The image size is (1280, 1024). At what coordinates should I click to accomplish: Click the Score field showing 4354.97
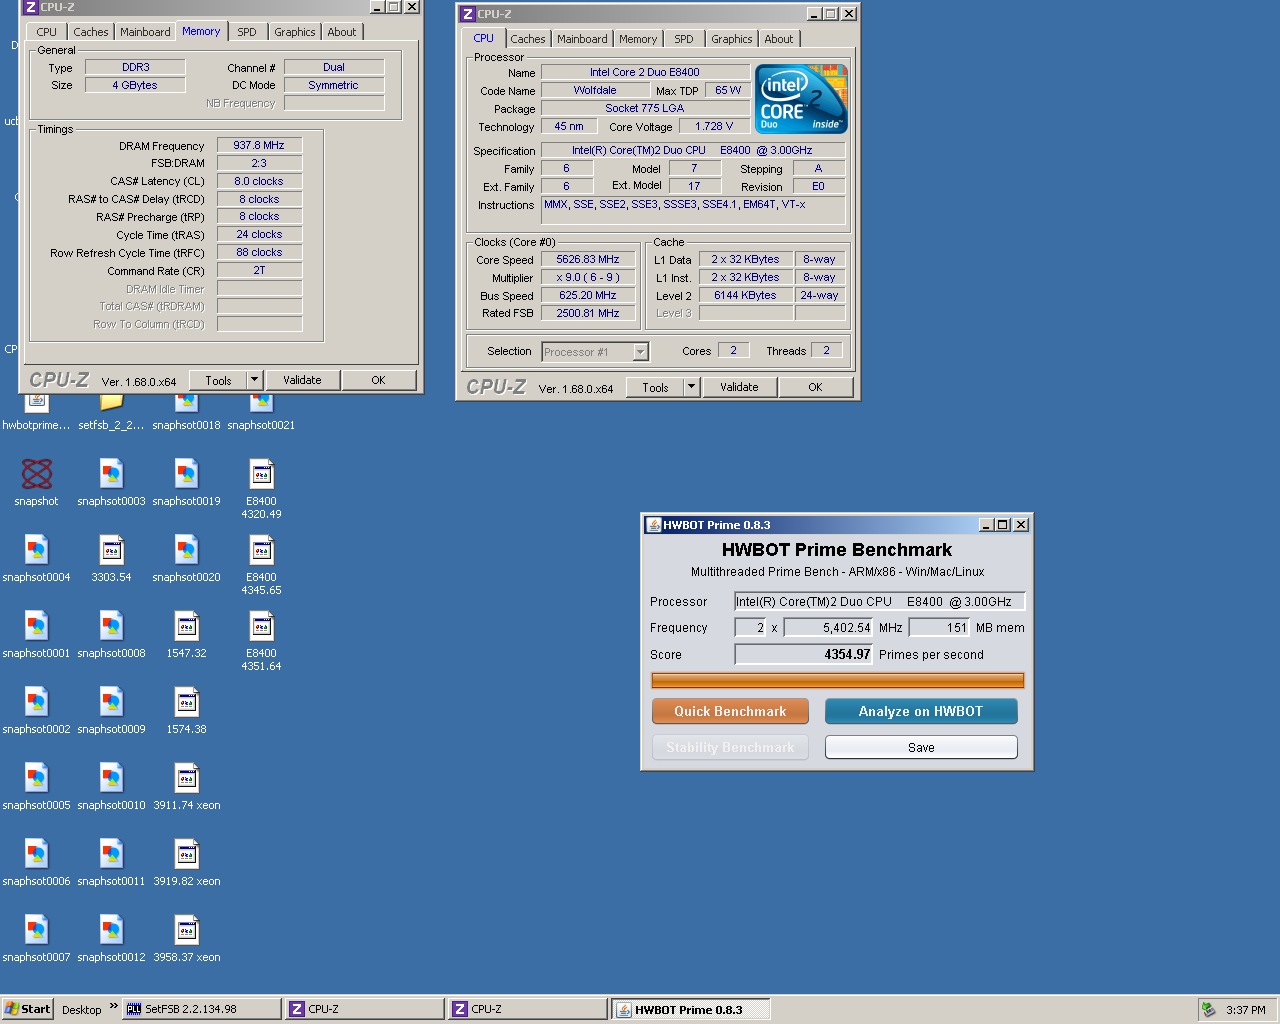pos(804,654)
